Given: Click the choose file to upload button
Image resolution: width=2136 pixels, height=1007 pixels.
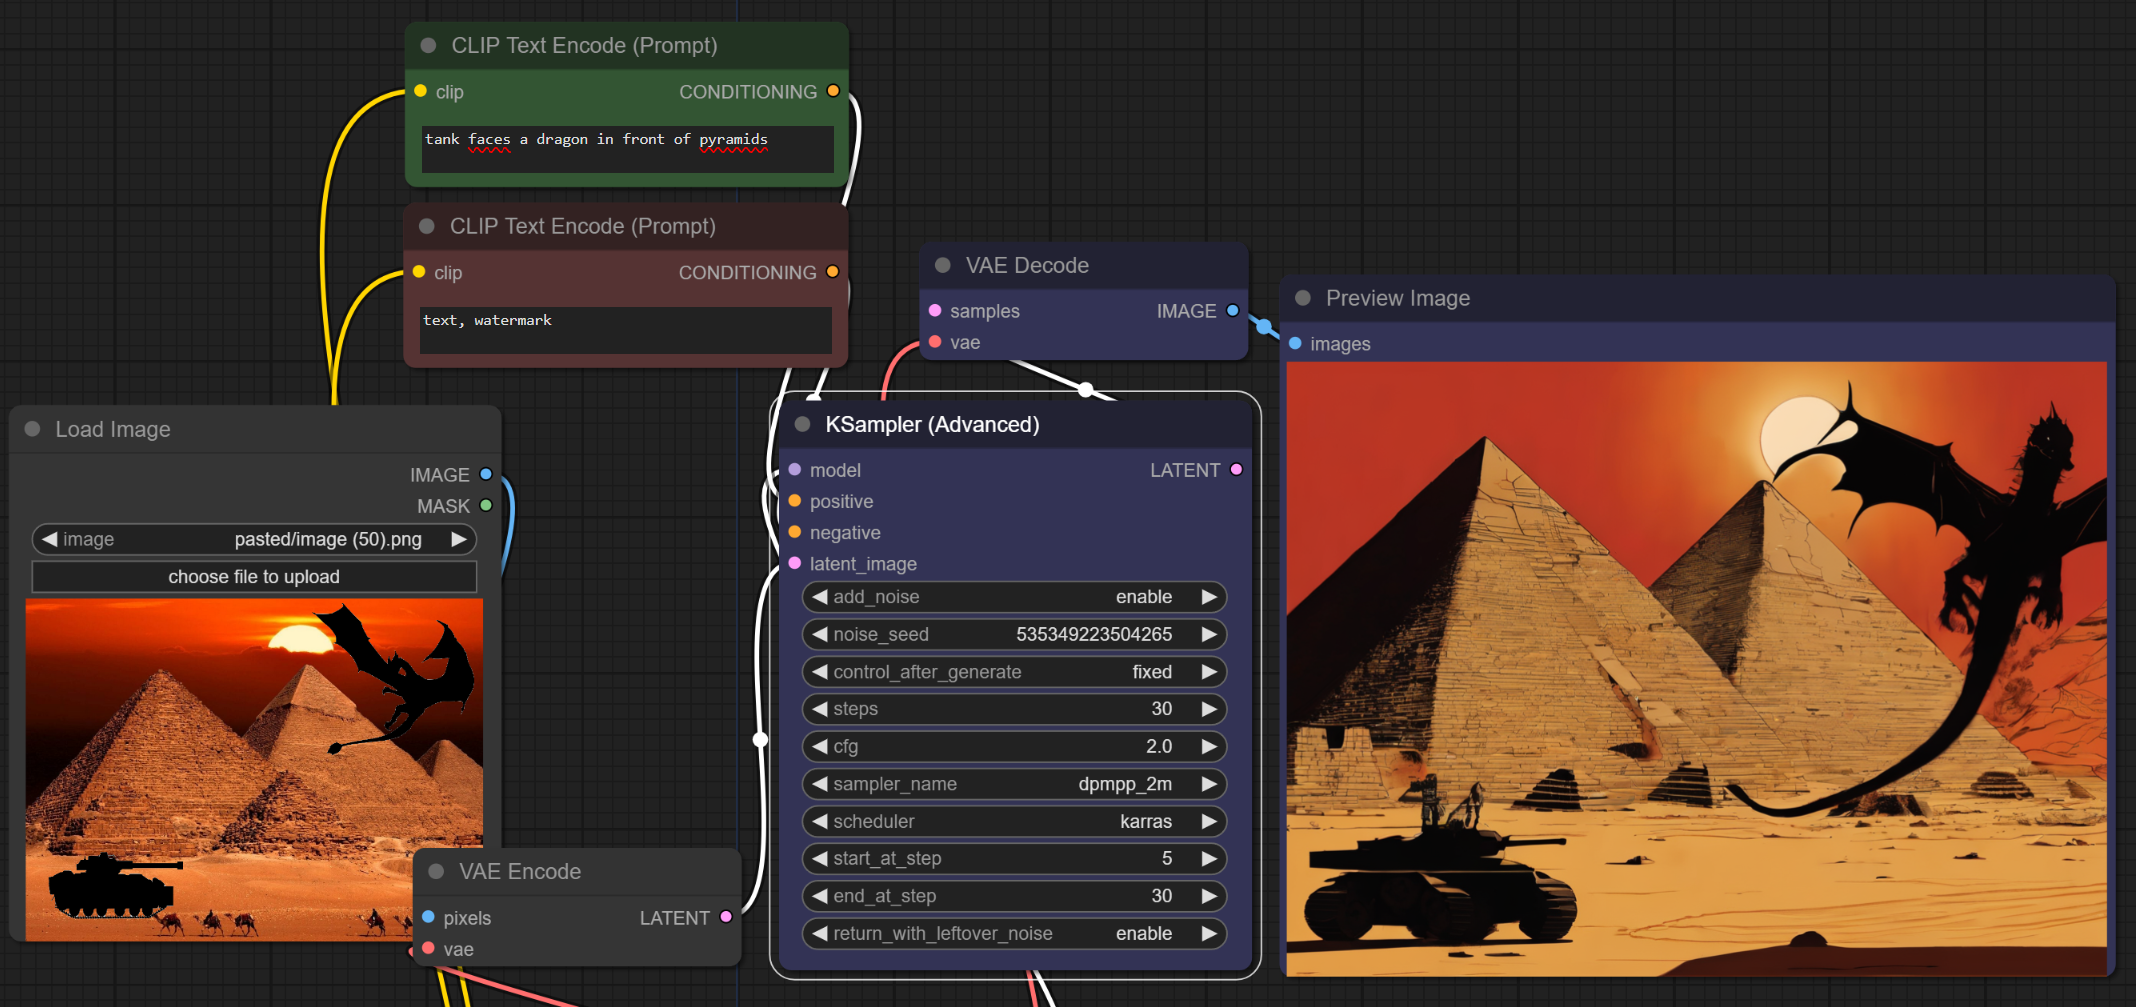Looking at the screenshot, I should tap(254, 577).
